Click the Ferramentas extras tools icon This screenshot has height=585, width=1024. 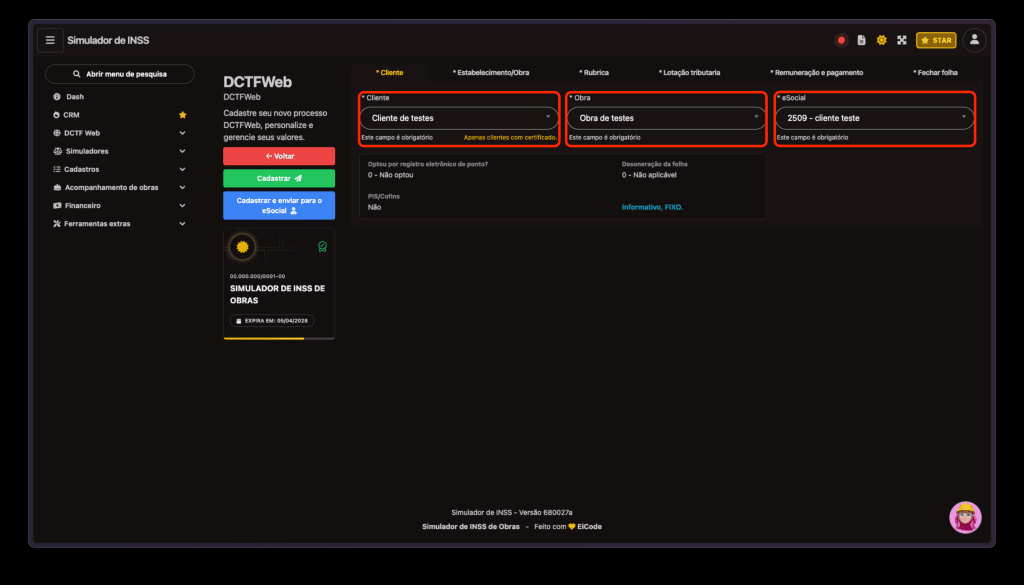57,224
